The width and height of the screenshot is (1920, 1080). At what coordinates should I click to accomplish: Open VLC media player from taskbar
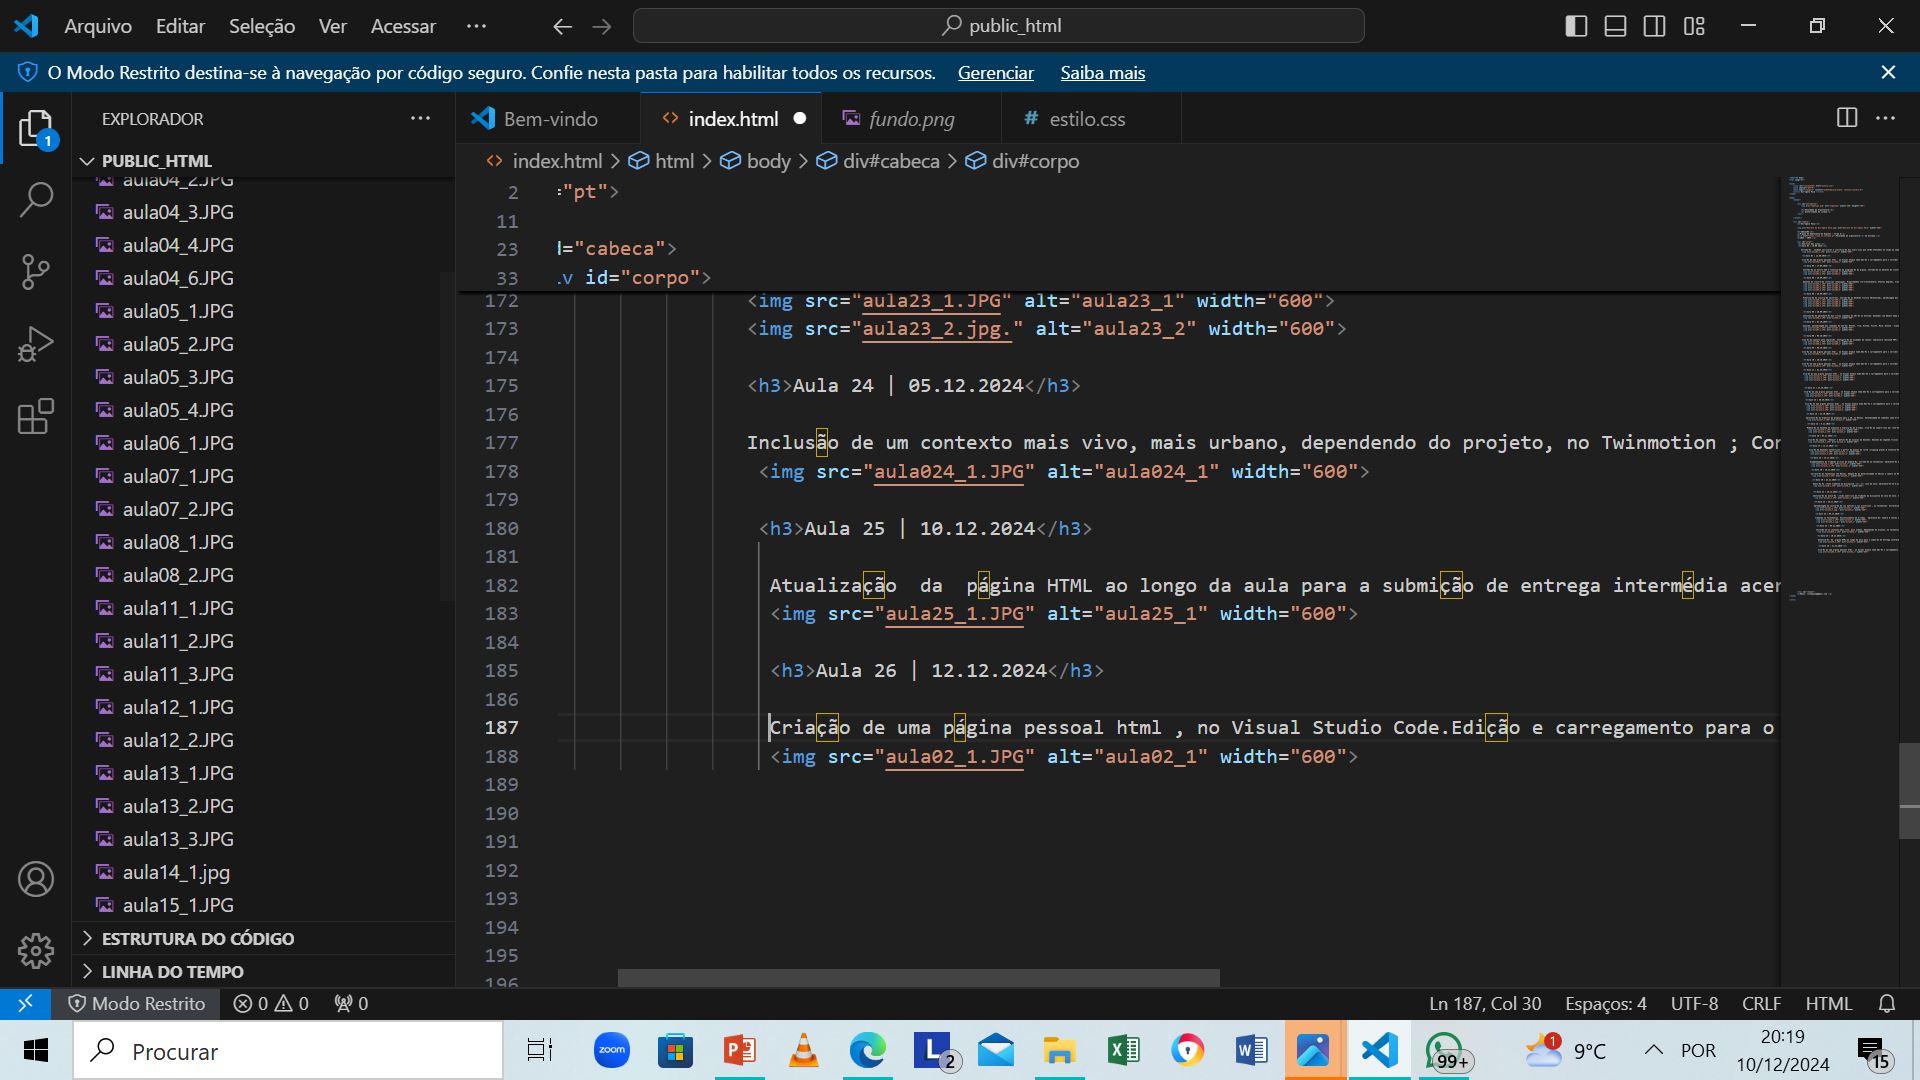click(x=803, y=1051)
